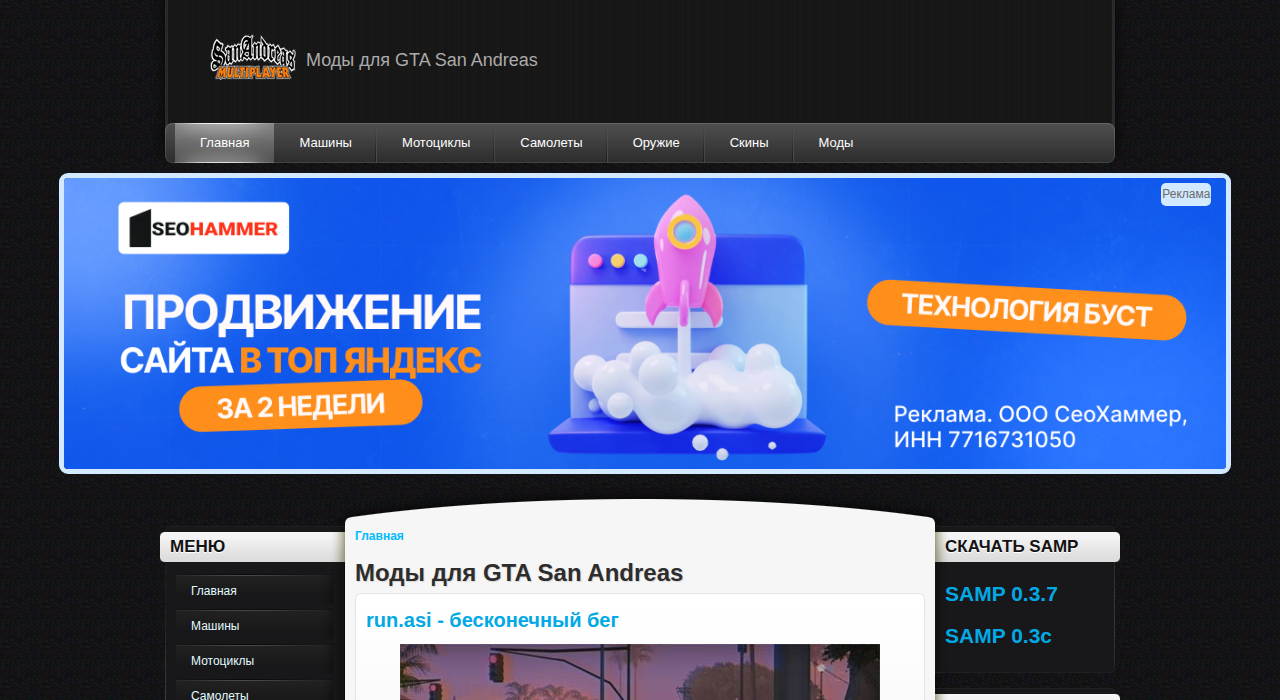Go to Машины in the top navigation

click(325, 143)
